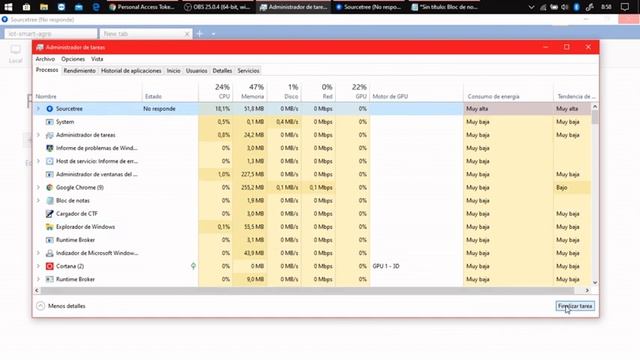Expand the Sourcetree process row
The height and width of the screenshot is (360, 640).
(x=38, y=109)
